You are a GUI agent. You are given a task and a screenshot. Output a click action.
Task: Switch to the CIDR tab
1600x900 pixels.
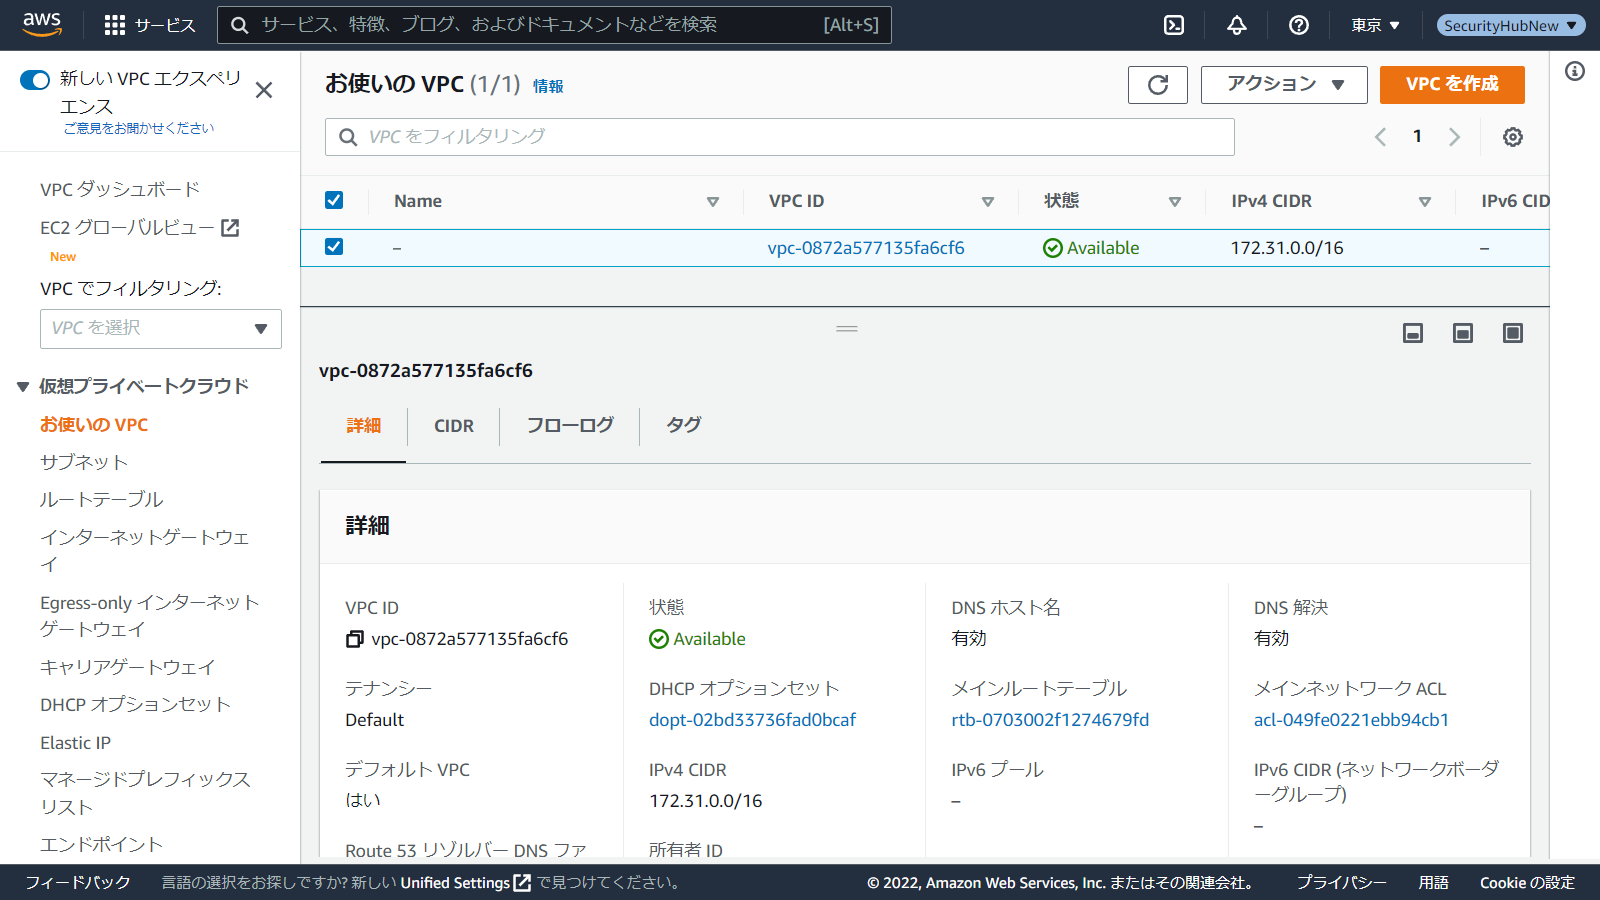click(453, 426)
